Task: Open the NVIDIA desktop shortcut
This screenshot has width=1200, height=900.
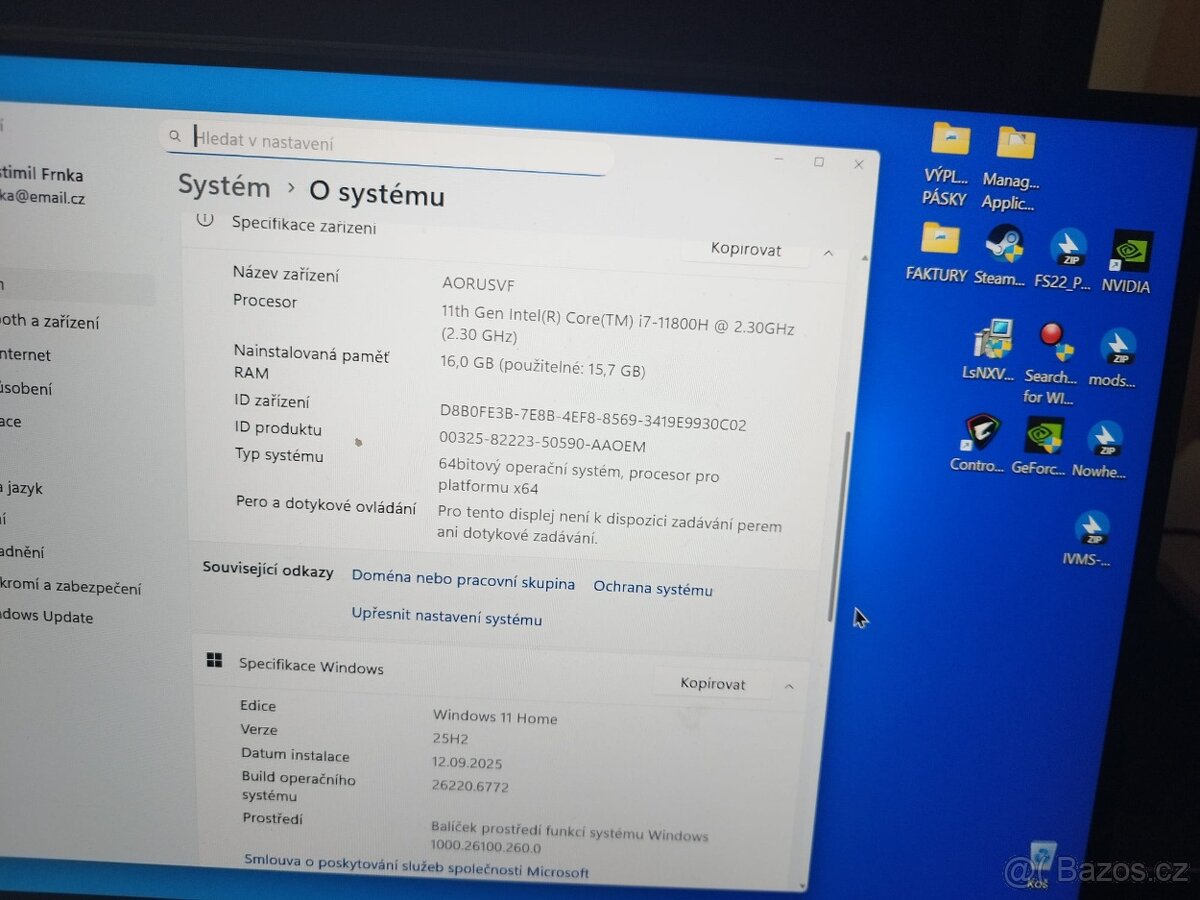Action: pos(1127,262)
